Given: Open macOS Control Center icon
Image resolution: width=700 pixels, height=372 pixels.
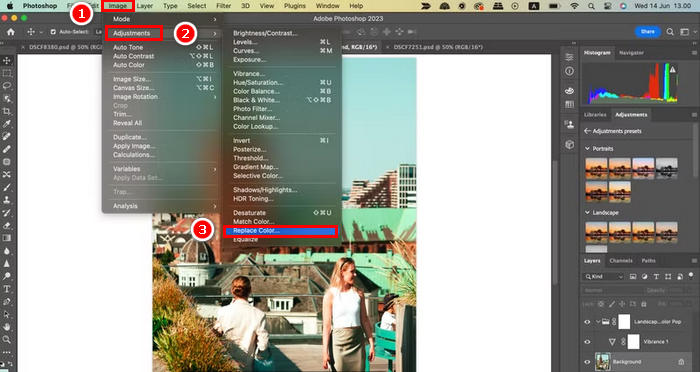Looking at the screenshot, I should click(x=607, y=6).
